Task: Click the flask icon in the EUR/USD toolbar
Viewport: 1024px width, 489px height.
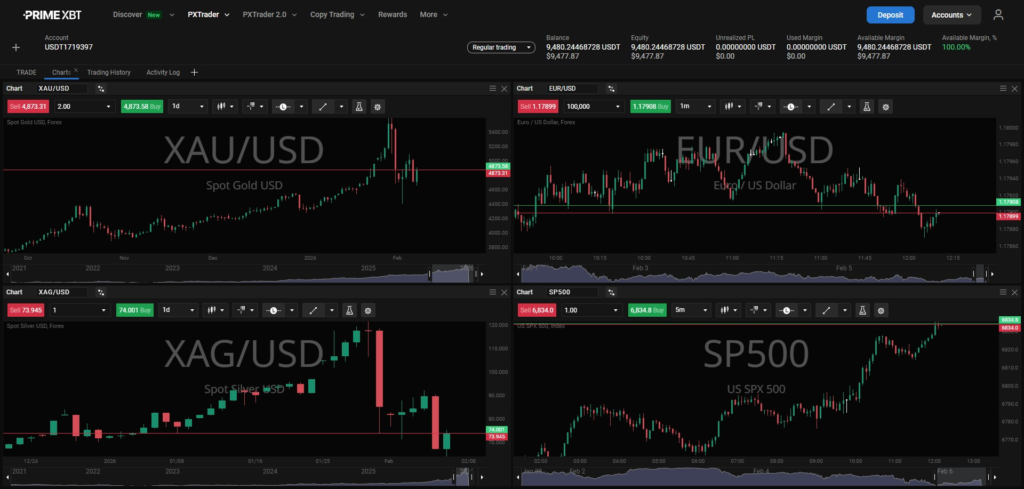Action: pyautogui.click(x=866, y=106)
